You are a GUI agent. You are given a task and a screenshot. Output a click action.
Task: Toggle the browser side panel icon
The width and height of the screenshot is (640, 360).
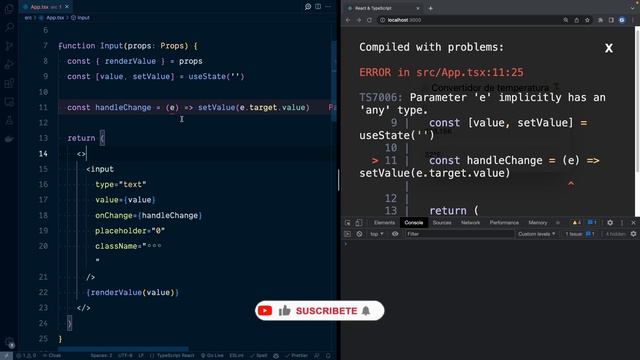coord(611,20)
